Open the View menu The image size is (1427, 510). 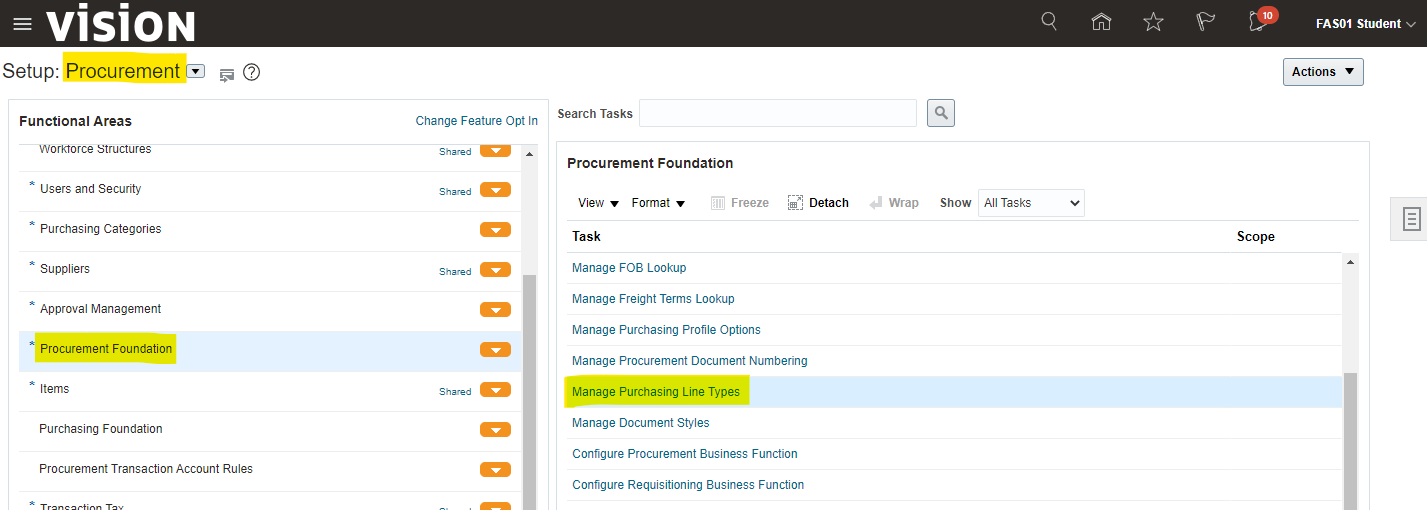pyautogui.click(x=598, y=203)
